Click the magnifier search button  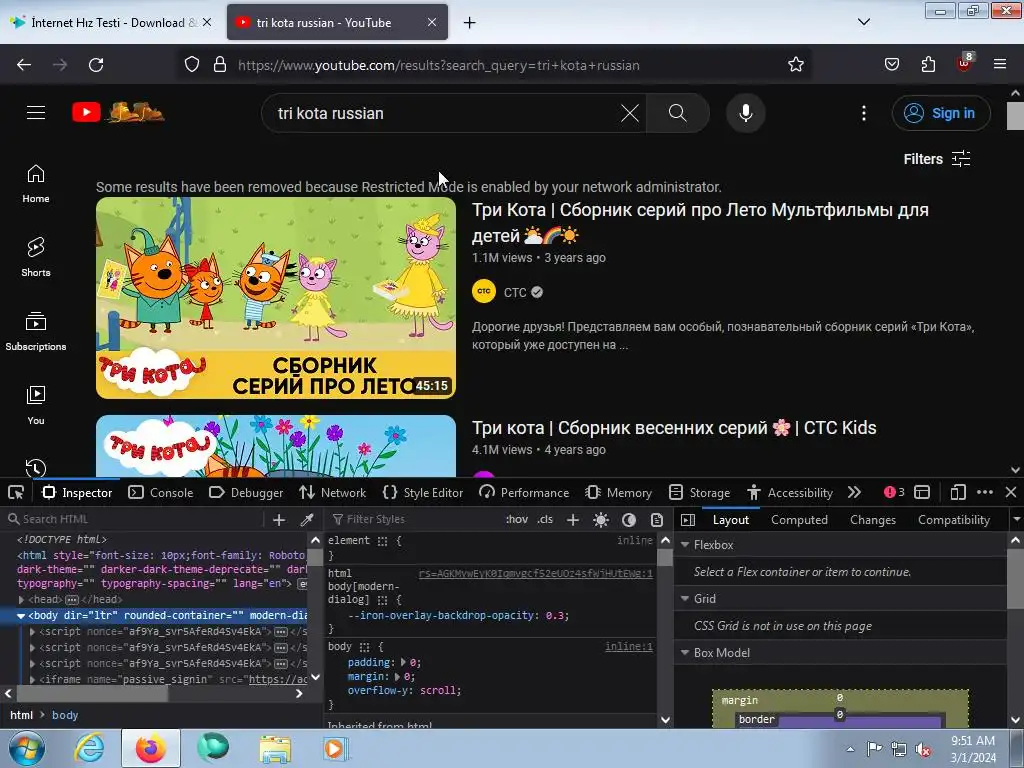(x=678, y=113)
